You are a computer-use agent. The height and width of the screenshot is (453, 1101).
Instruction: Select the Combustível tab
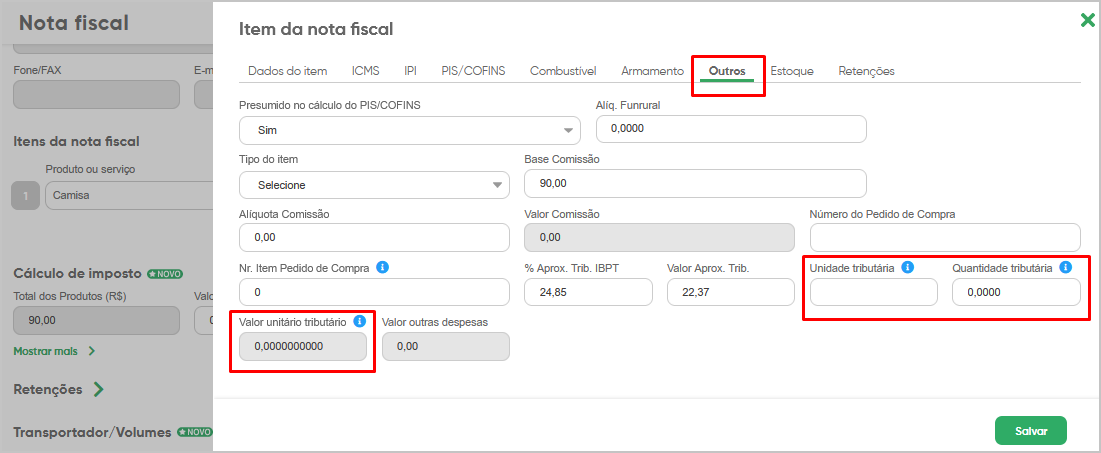tap(563, 71)
